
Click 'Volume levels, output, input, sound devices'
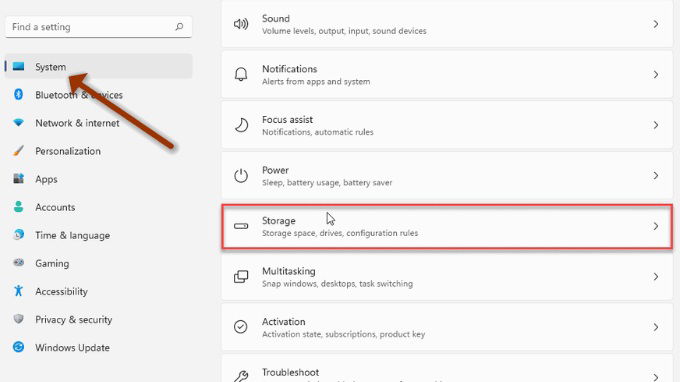[x=344, y=31]
